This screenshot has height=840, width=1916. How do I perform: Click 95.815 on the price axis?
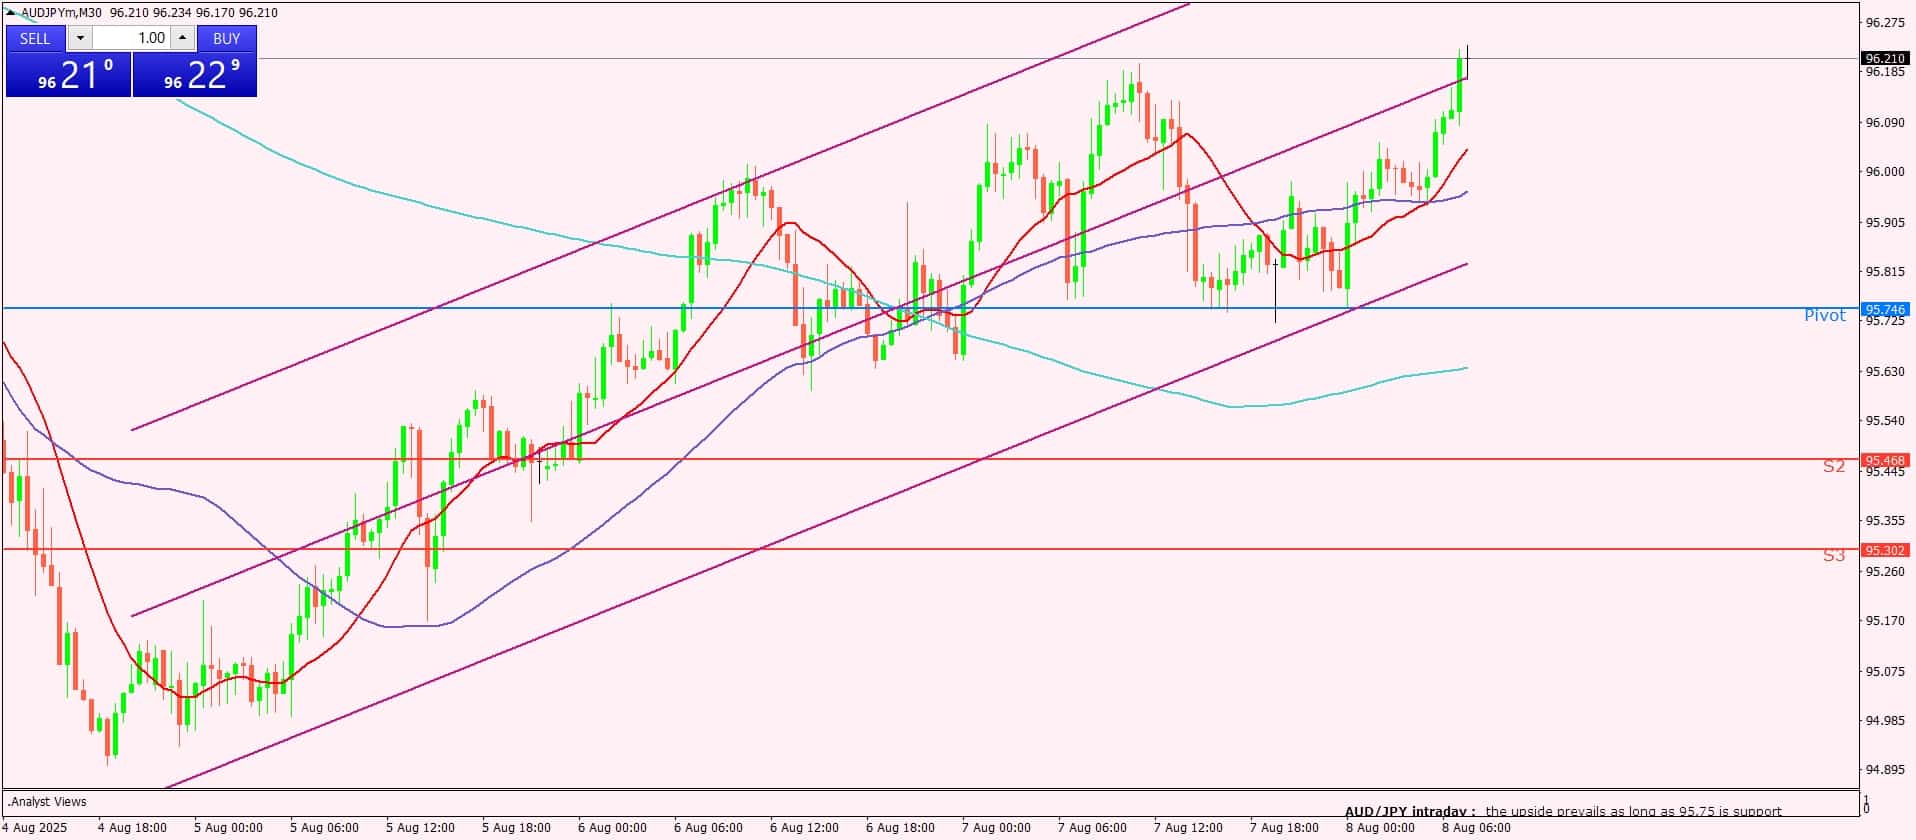tap(1885, 271)
